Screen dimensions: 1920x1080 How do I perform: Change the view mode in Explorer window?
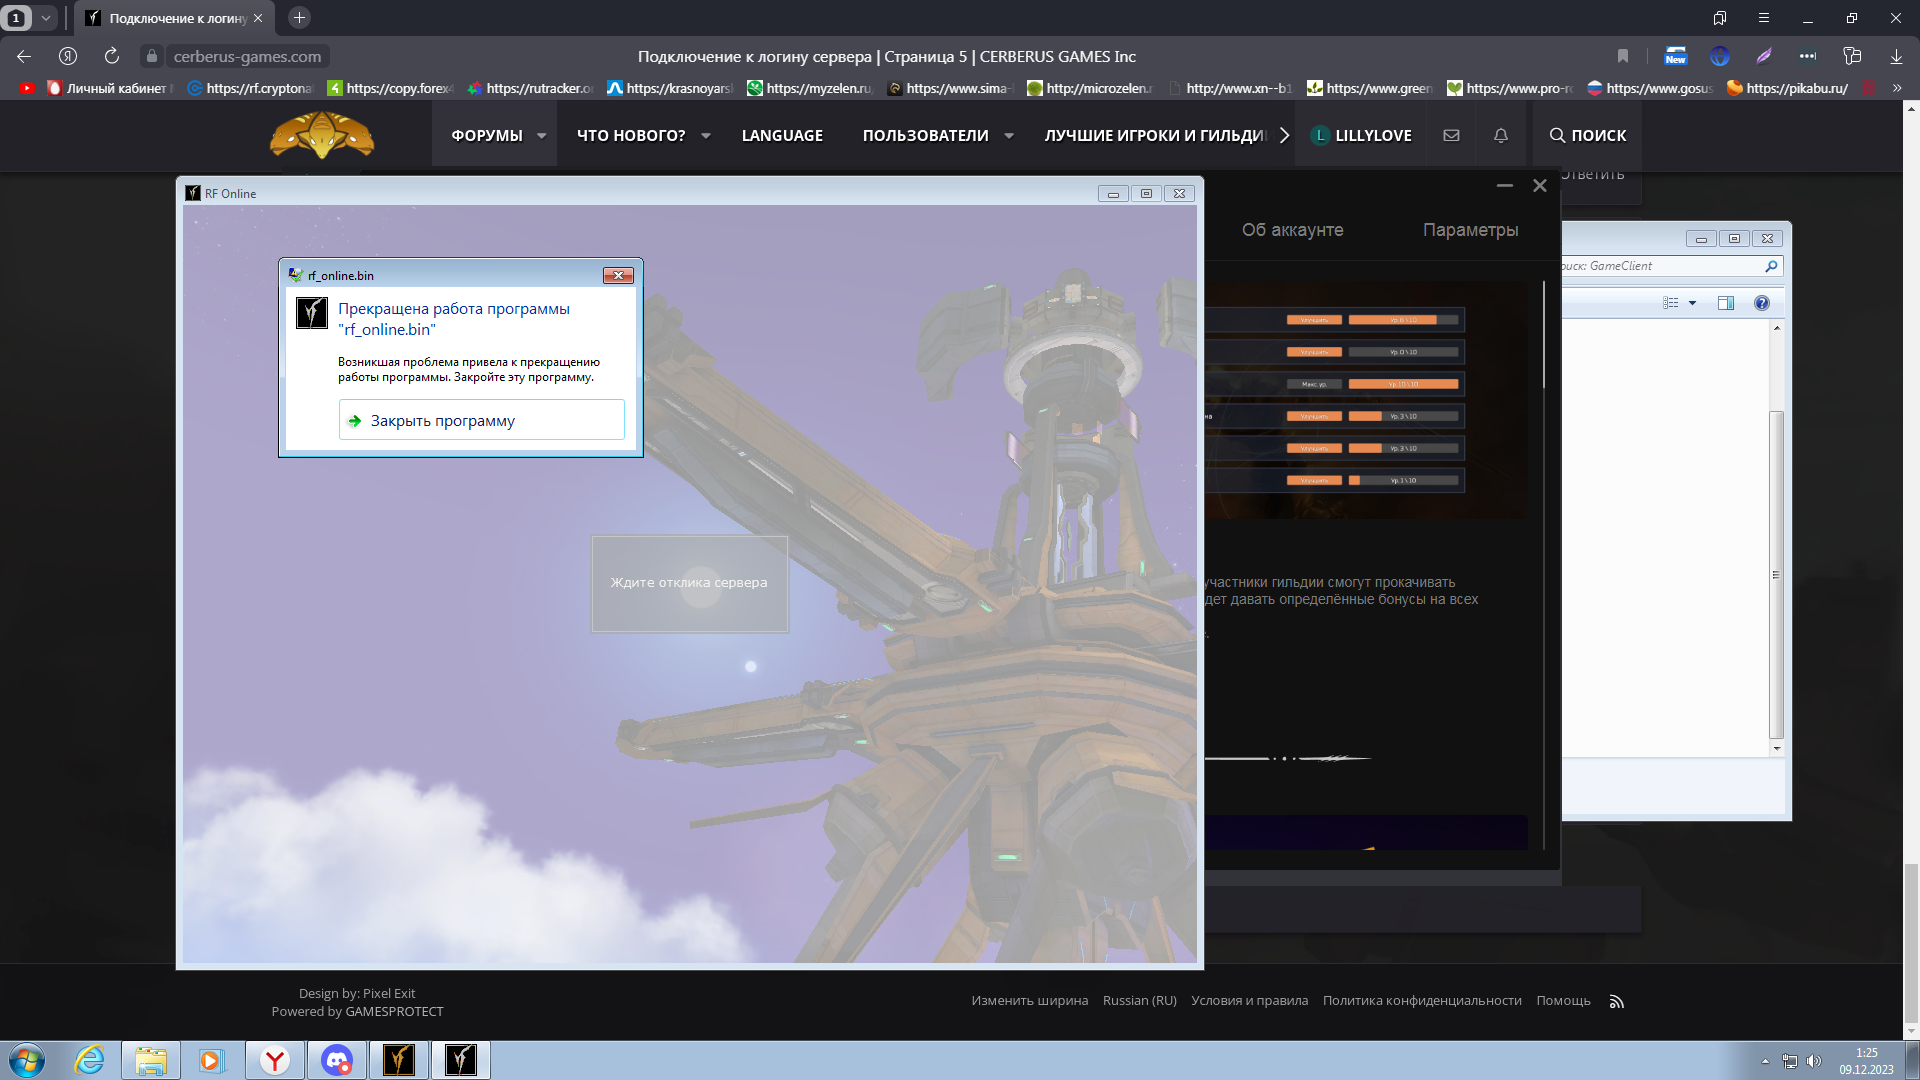(x=1670, y=303)
